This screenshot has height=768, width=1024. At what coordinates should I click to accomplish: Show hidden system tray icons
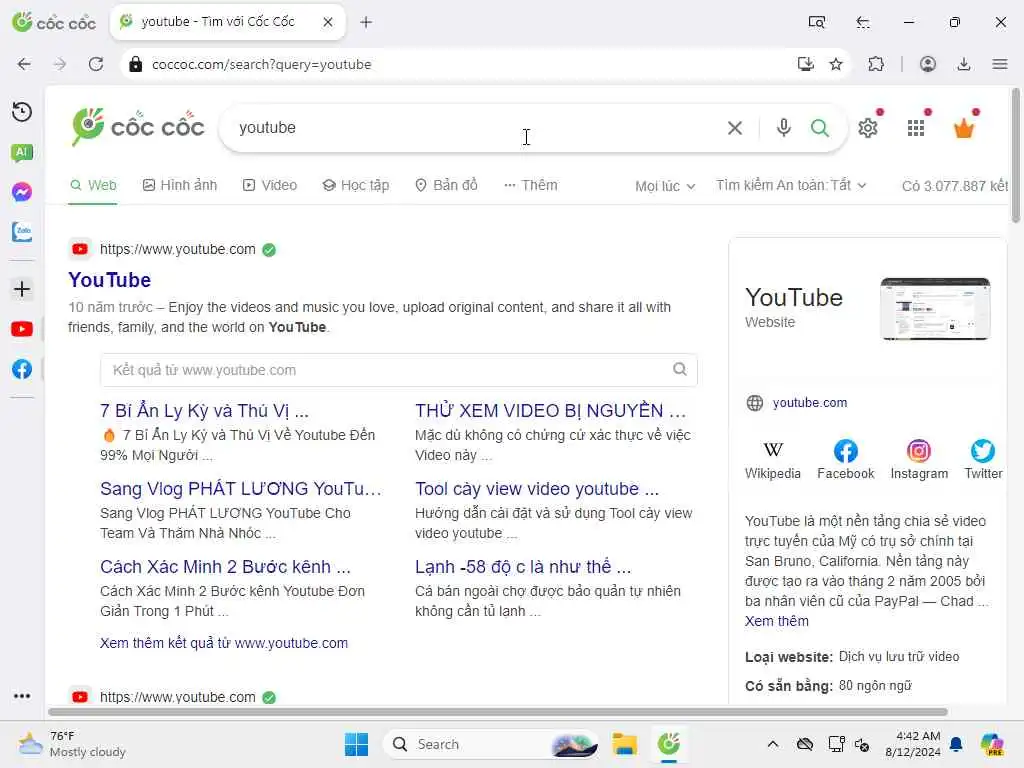point(773,744)
